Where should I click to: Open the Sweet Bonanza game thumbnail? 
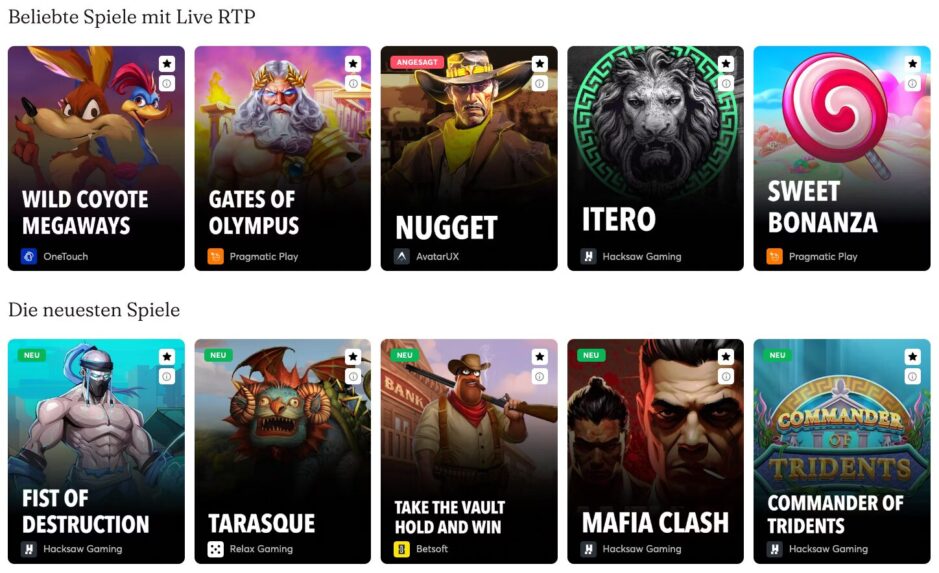tap(841, 158)
